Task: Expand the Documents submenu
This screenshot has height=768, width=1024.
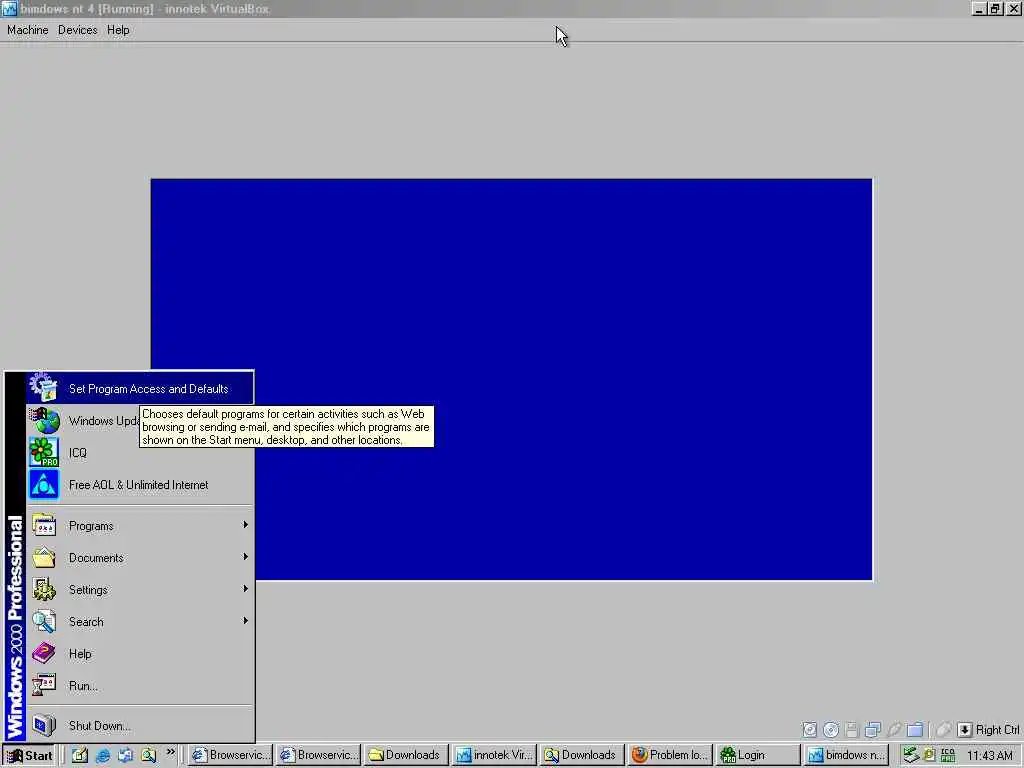Action: tap(140, 558)
